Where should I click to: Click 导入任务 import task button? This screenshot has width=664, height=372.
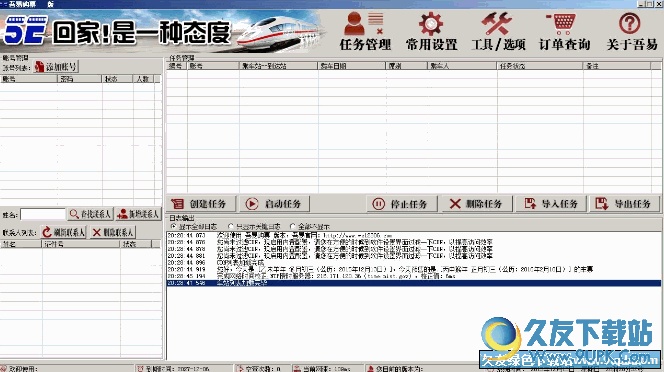point(551,204)
